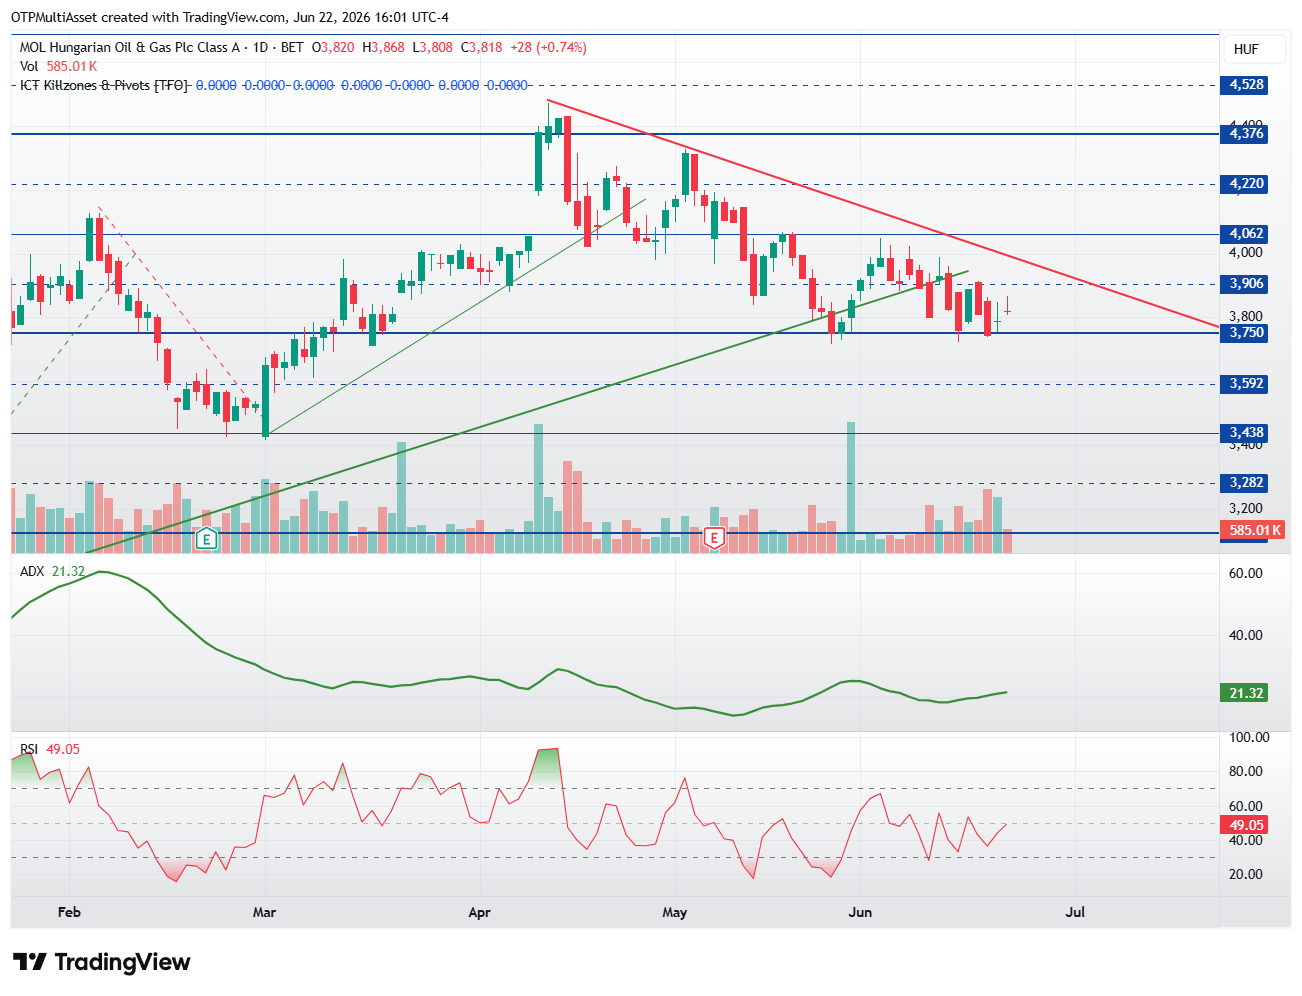
Task: Click the 4,528 price level label
Action: click(x=1244, y=85)
